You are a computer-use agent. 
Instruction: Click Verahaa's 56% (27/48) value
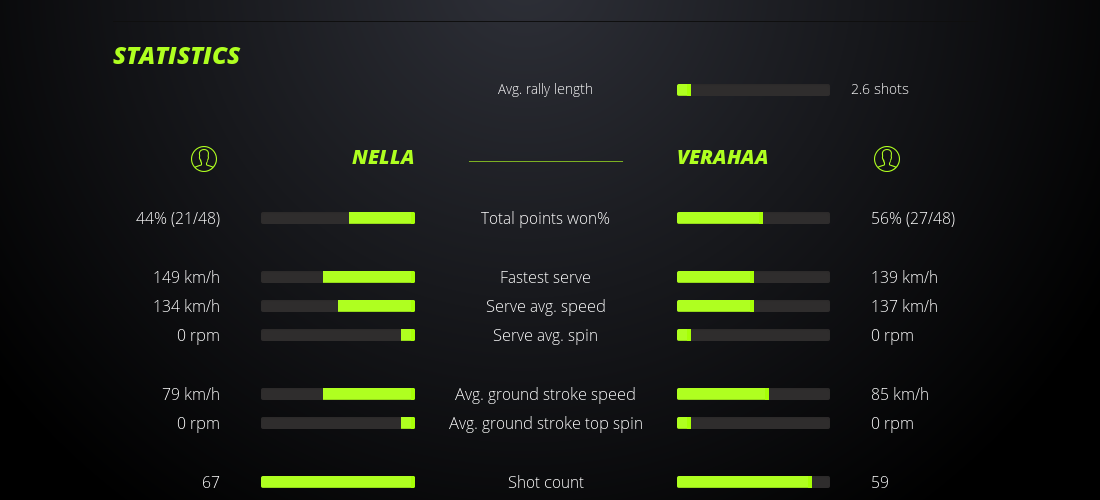point(913,218)
